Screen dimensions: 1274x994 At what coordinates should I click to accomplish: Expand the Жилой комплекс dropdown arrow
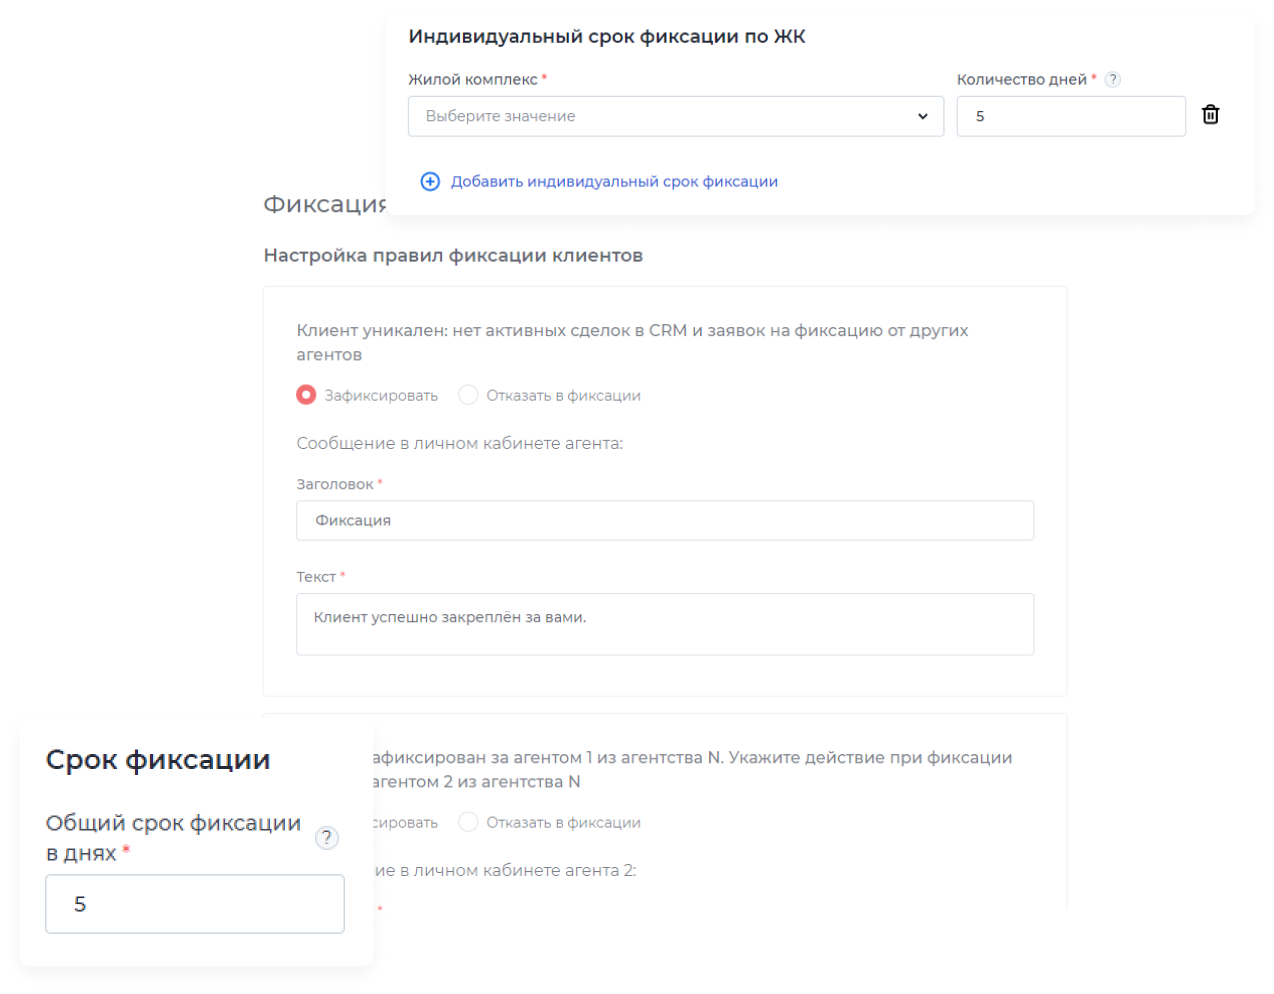[922, 116]
